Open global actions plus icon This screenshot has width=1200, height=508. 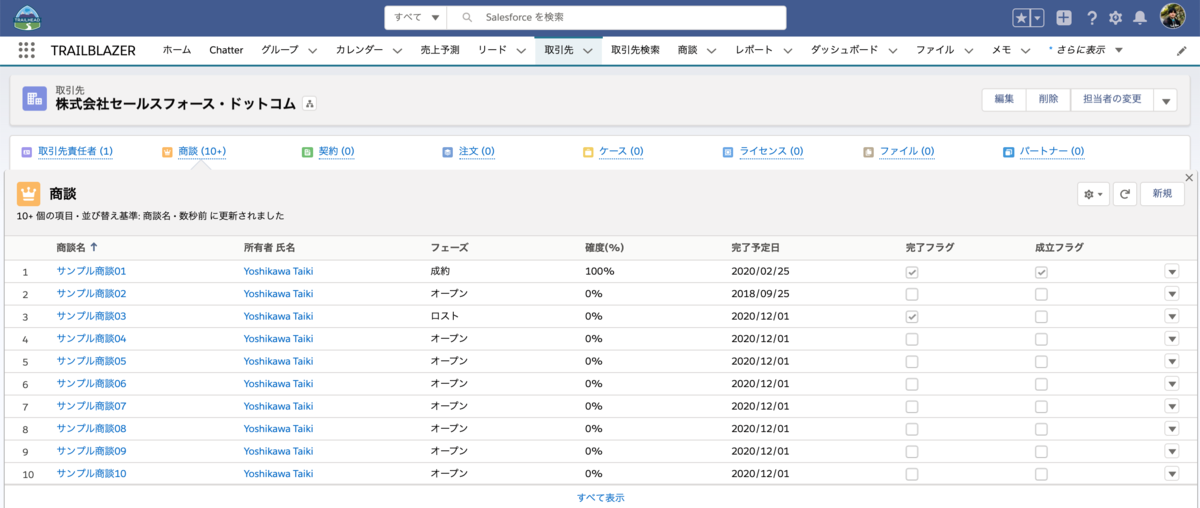pyautogui.click(x=1064, y=18)
